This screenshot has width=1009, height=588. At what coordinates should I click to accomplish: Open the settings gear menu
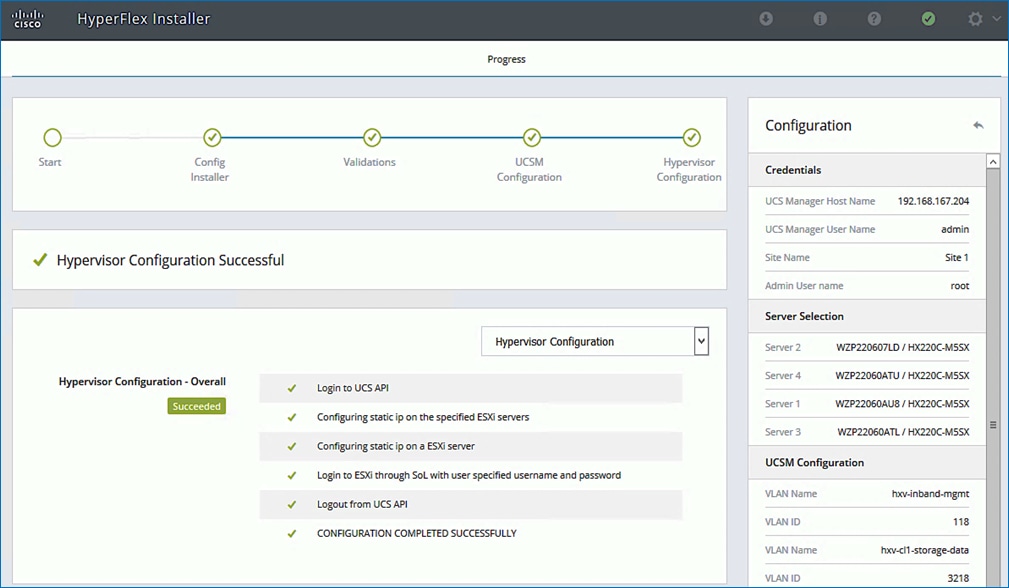point(976,19)
